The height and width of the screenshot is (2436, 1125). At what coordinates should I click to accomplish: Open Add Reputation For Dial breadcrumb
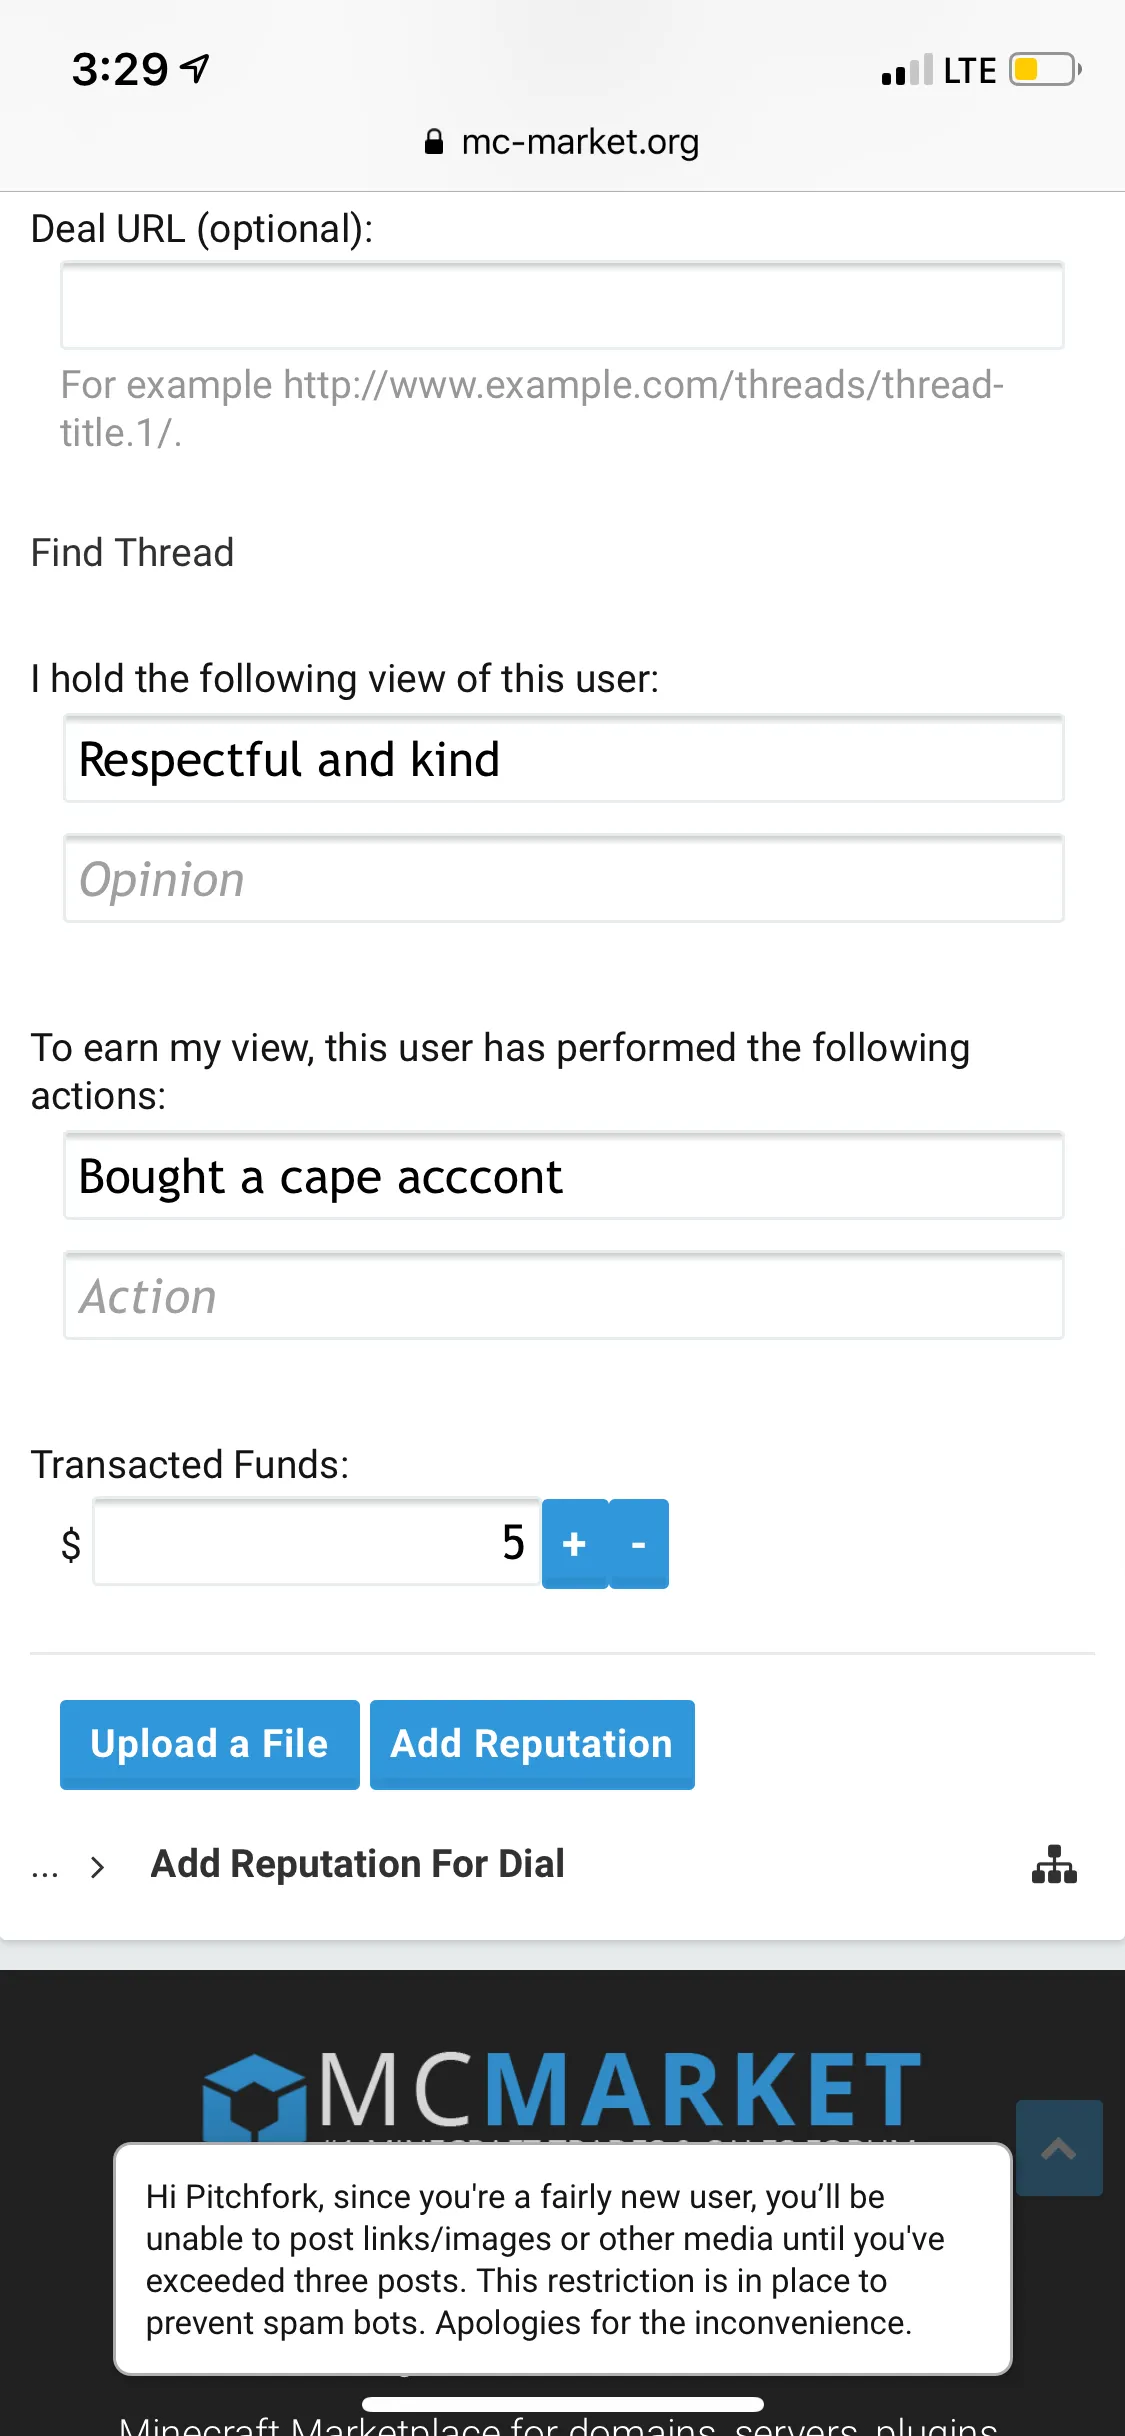tap(357, 1864)
